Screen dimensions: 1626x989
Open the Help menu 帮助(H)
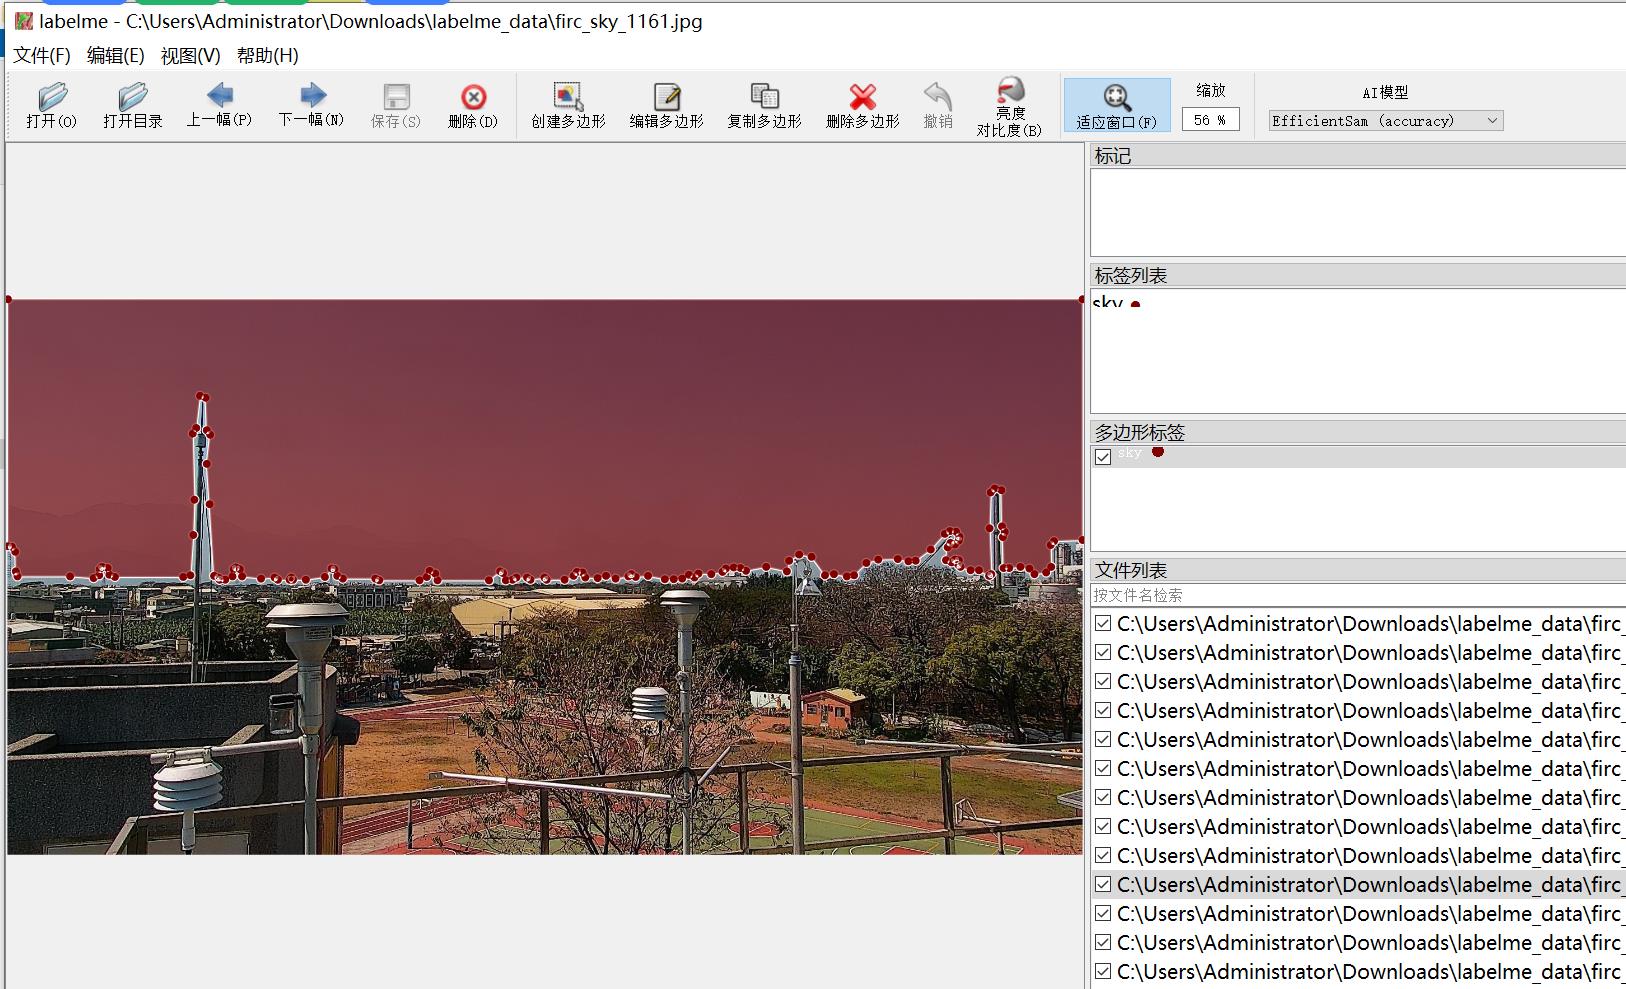[x=267, y=56]
